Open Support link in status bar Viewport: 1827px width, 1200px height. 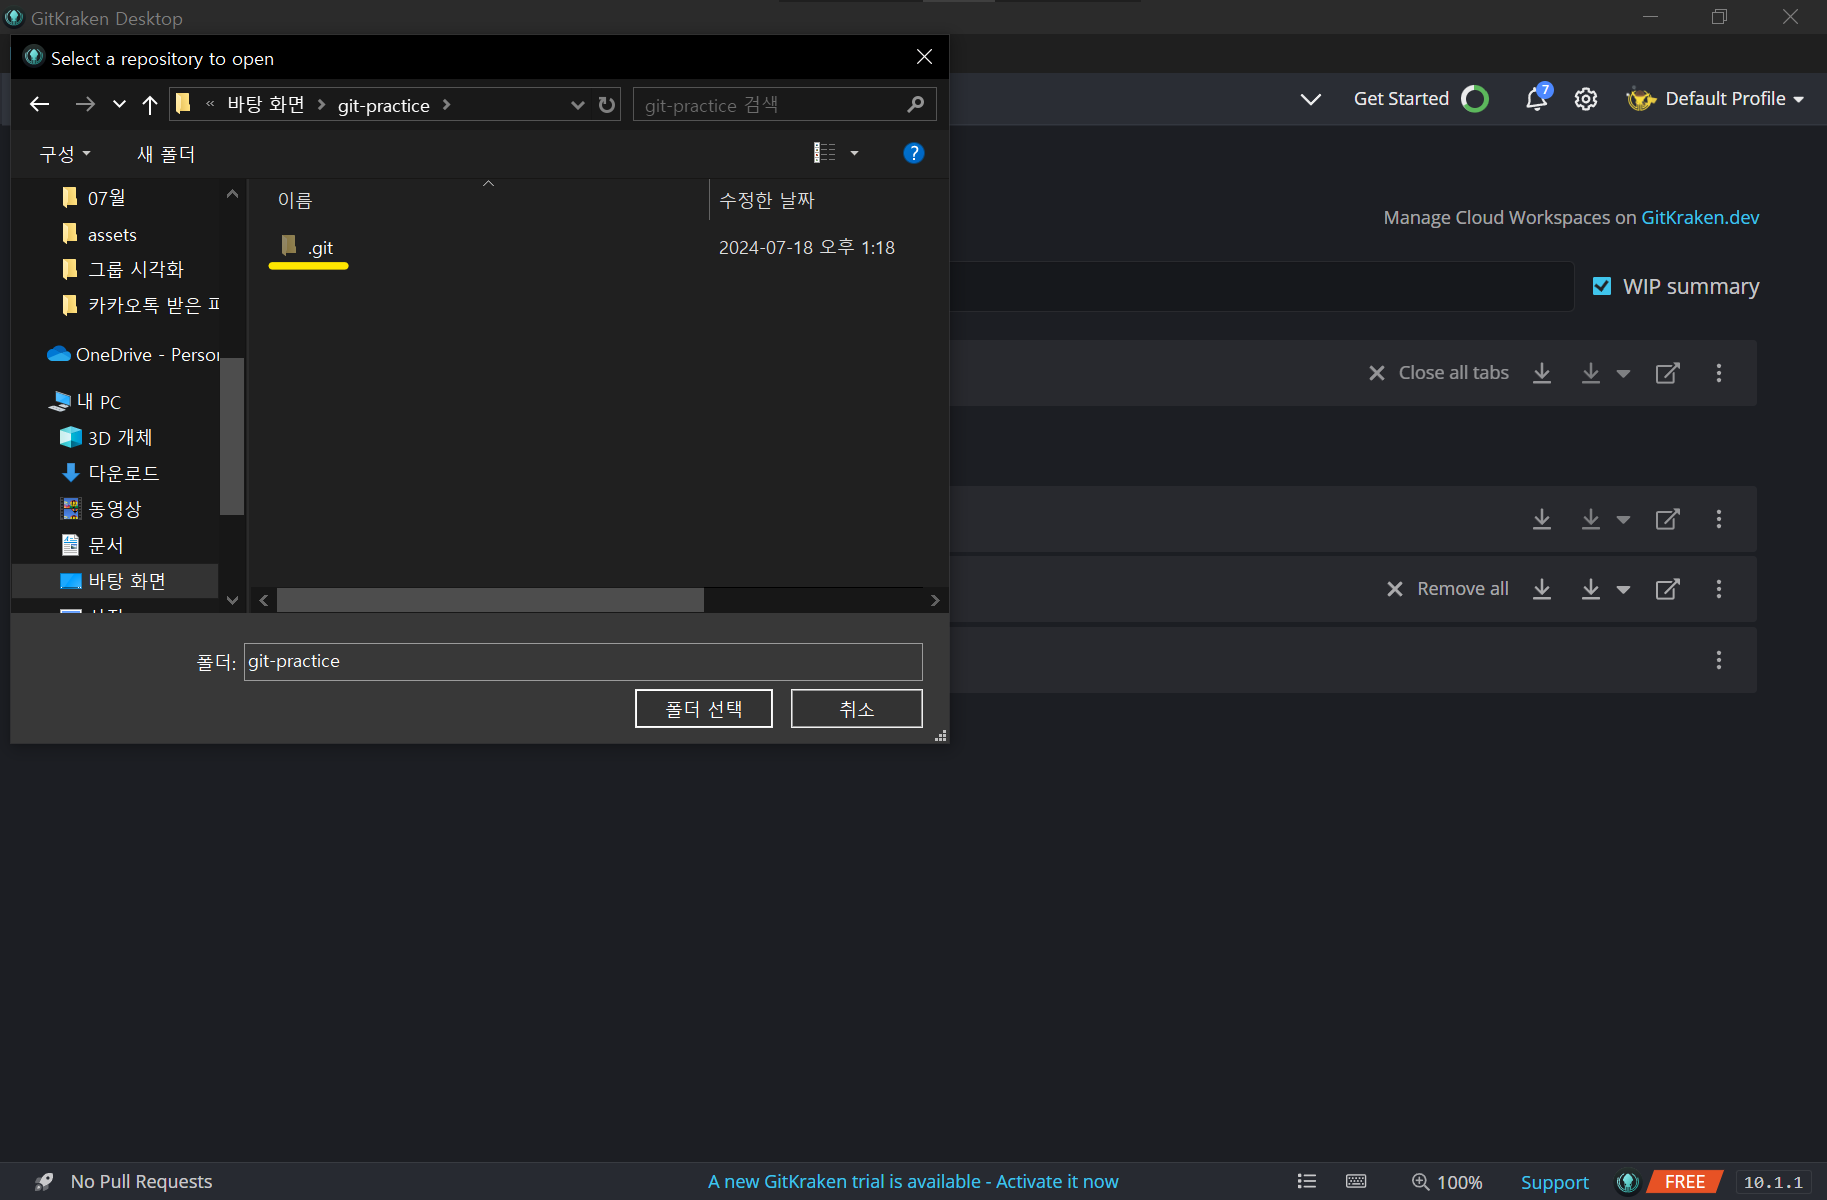click(1554, 1182)
